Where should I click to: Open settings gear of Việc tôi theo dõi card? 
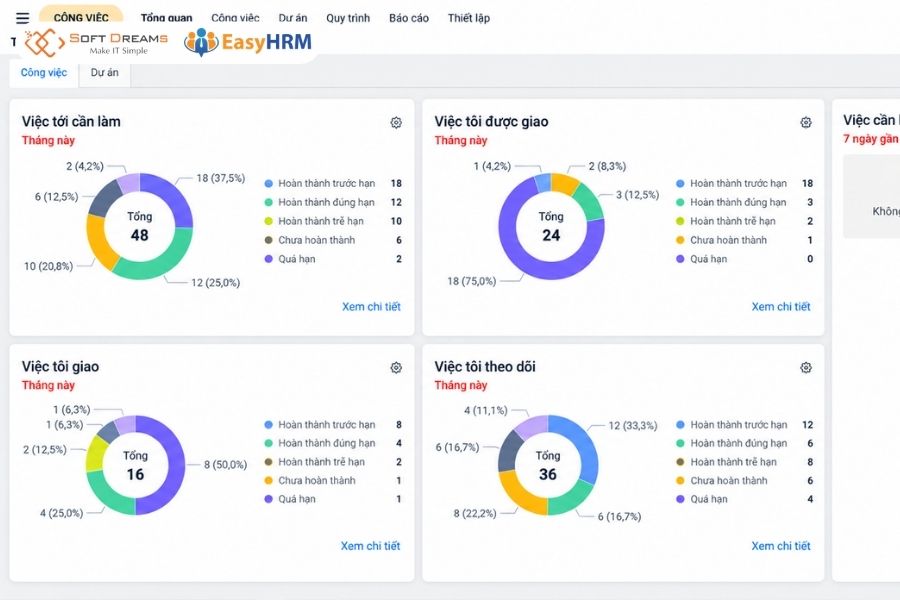(806, 367)
